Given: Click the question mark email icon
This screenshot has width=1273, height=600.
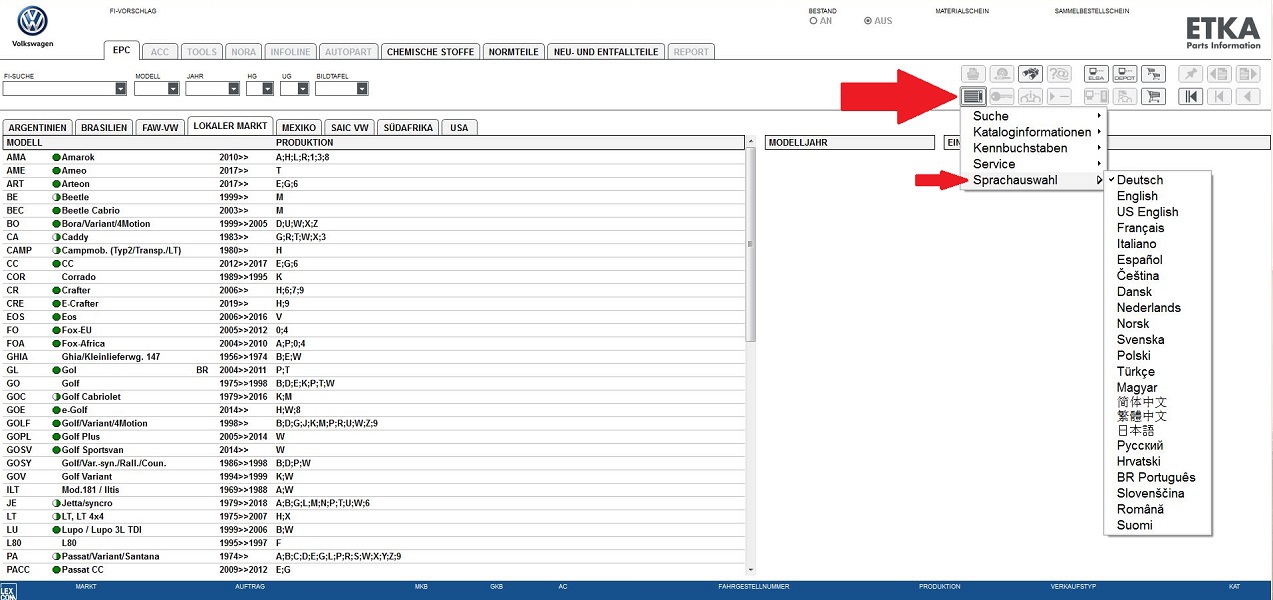Looking at the screenshot, I should 1059,73.
